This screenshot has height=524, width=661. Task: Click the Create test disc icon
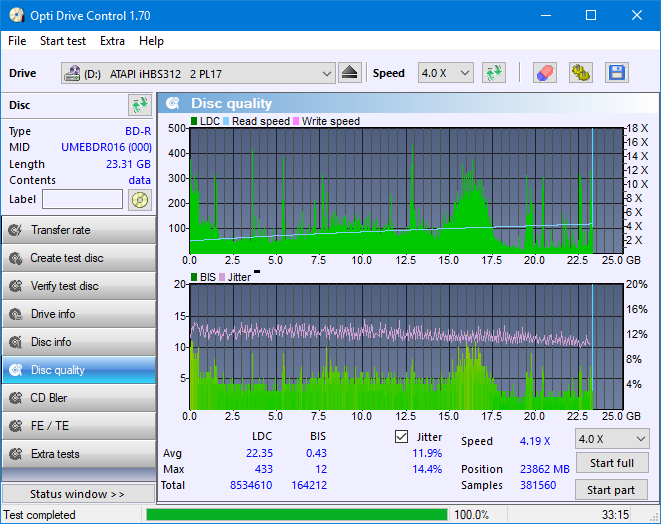(16, 258)
